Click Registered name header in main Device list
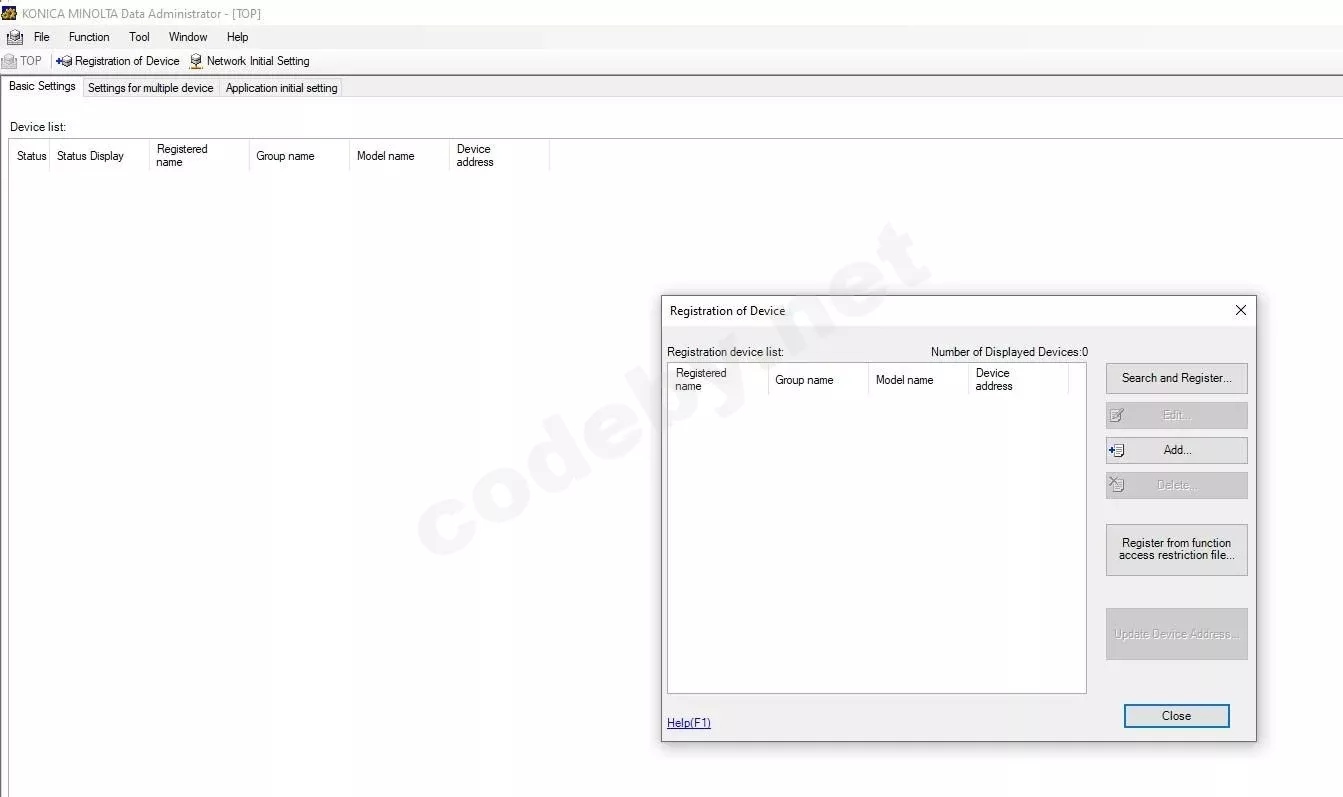1343x797 pixels. coord(199,156)
